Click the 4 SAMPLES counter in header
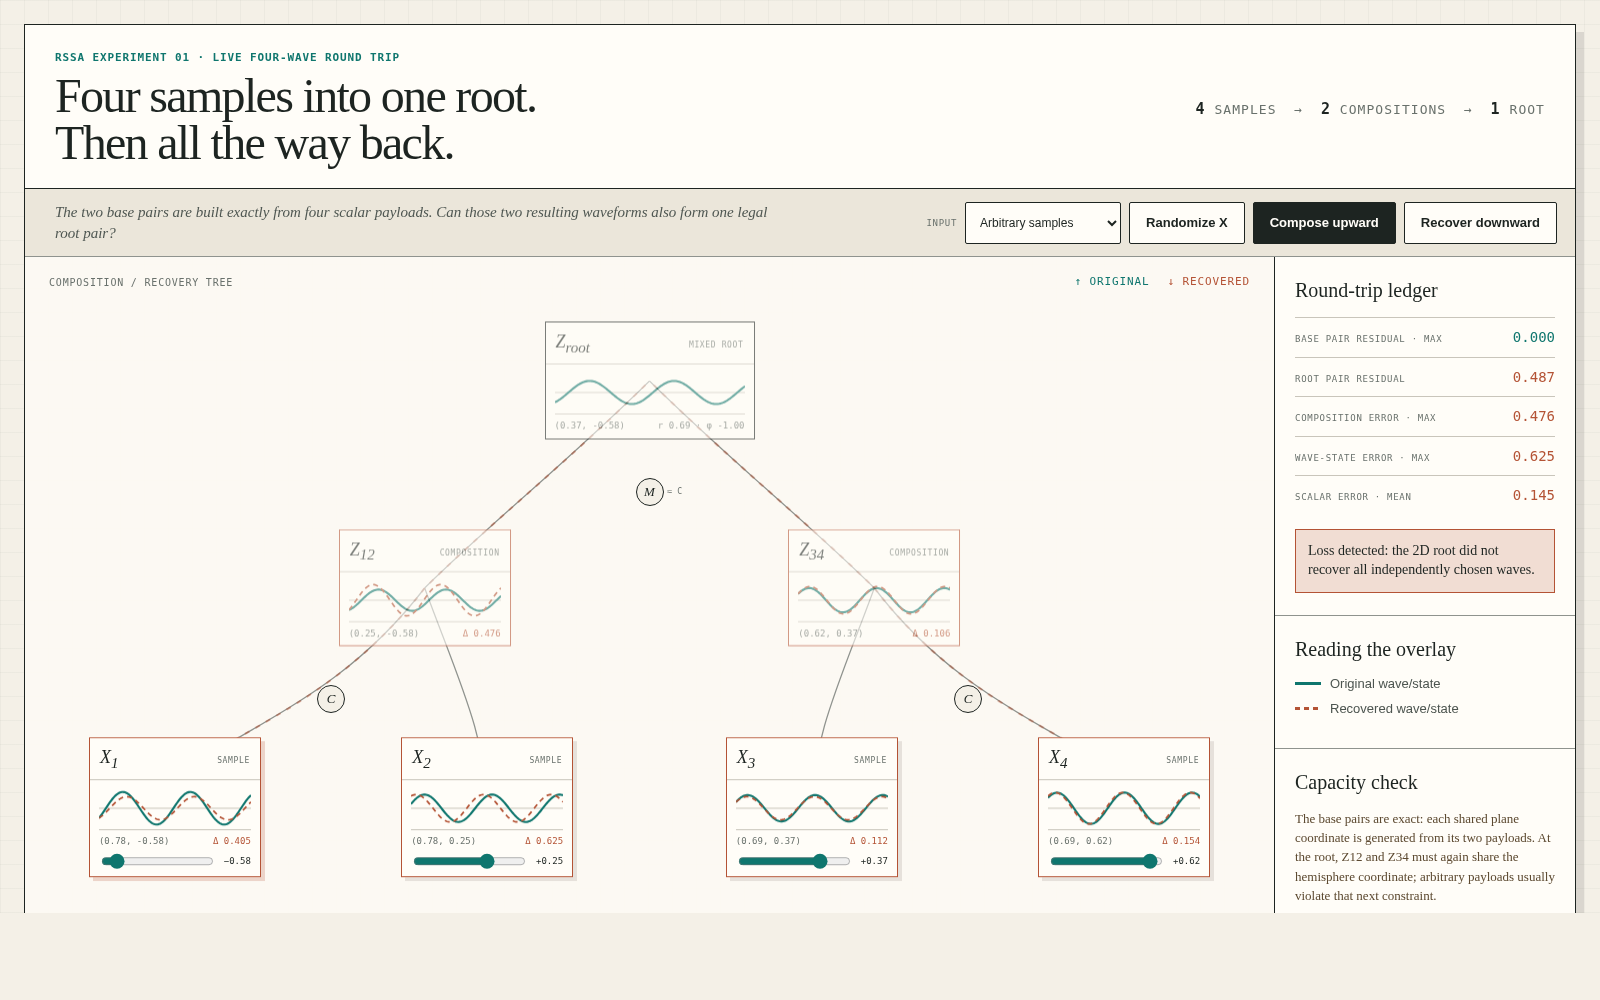Viewport: 1600px width, 1000px height. coord(1236,109)
